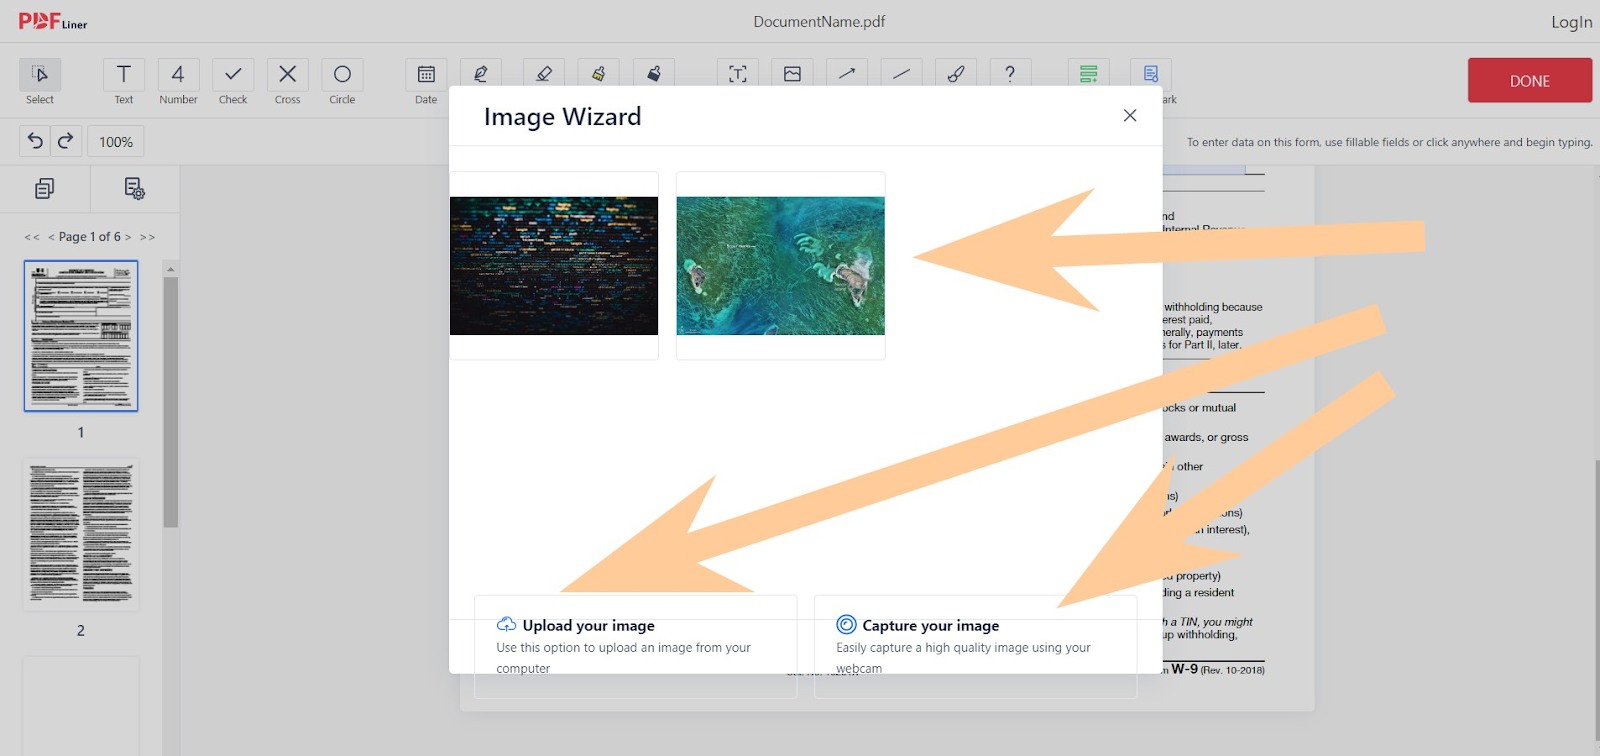Choose Capture your image option
The height and width of the screenshot is (756, 1600).
976,646
